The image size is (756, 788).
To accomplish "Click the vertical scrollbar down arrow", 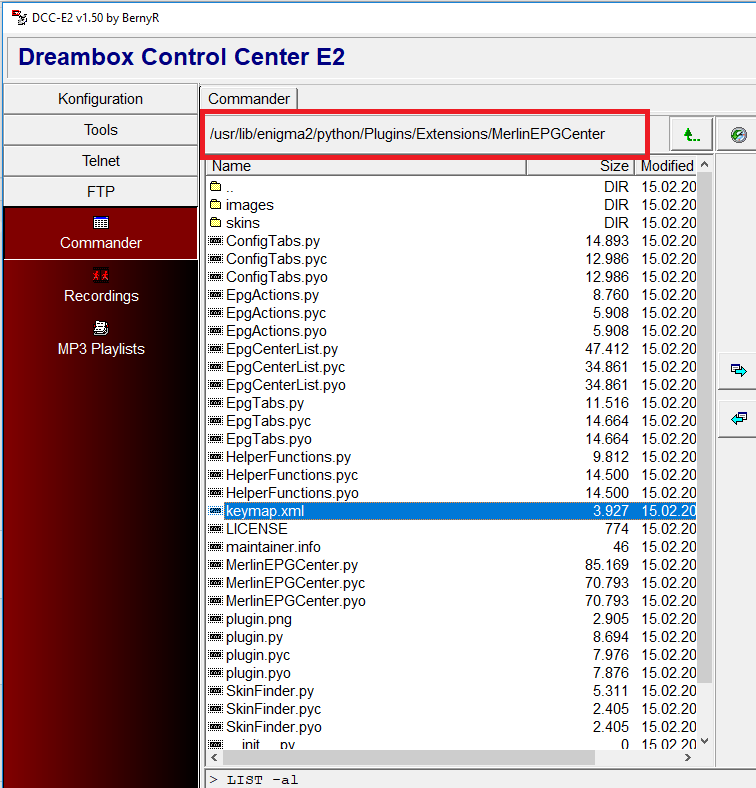I will (704, 741).
